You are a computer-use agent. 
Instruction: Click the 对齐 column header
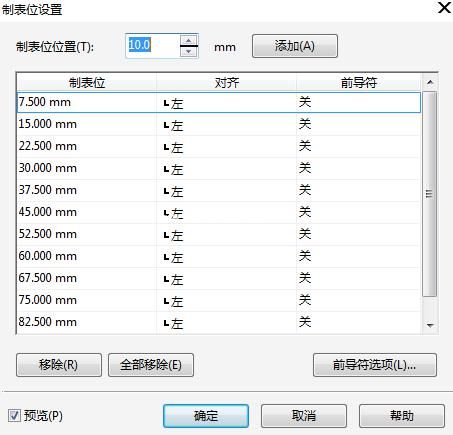(x=226, y=82)
